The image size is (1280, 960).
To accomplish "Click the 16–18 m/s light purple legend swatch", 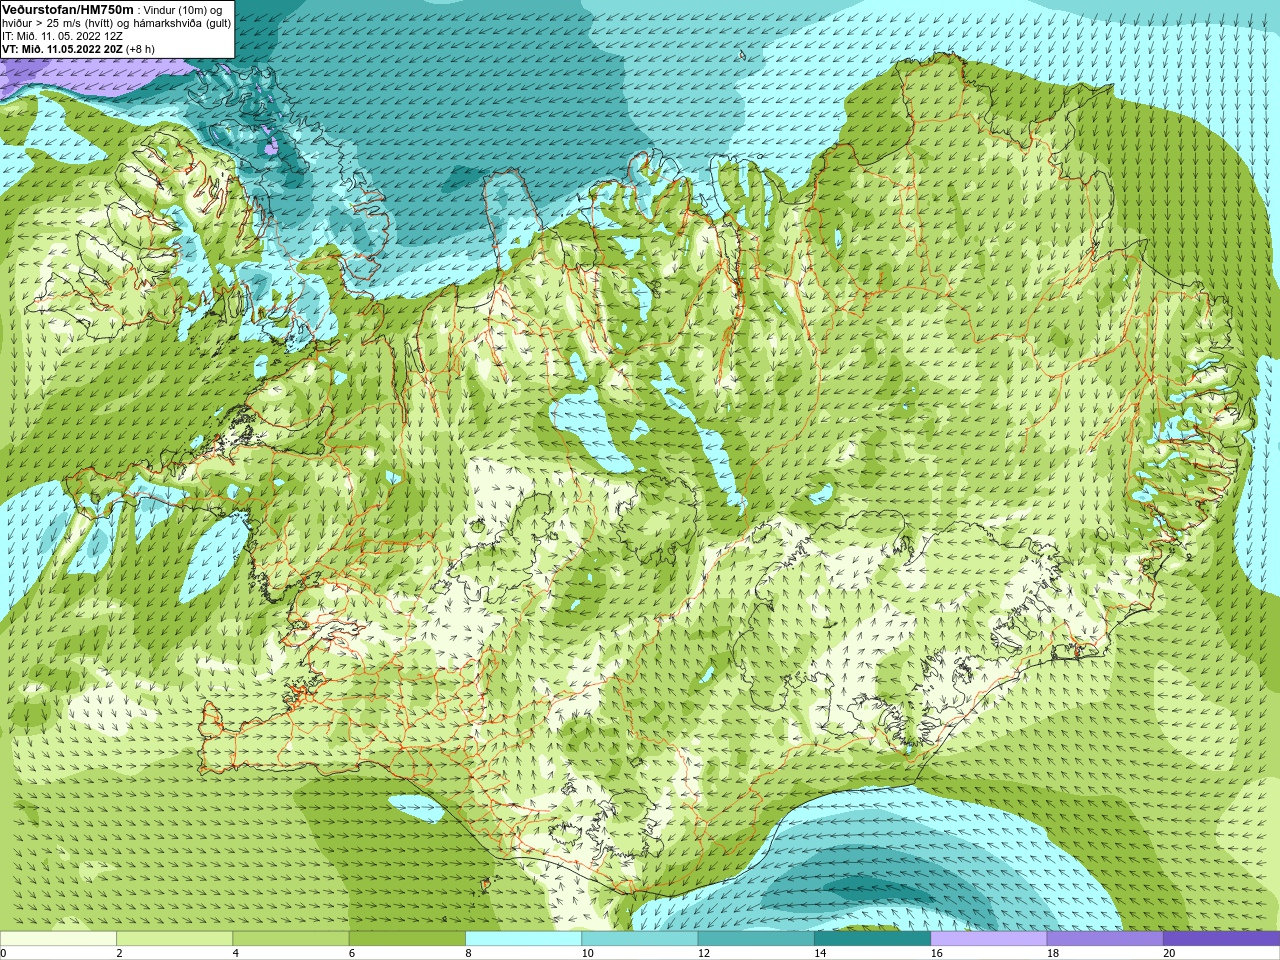I will click(x=988, y=939).
